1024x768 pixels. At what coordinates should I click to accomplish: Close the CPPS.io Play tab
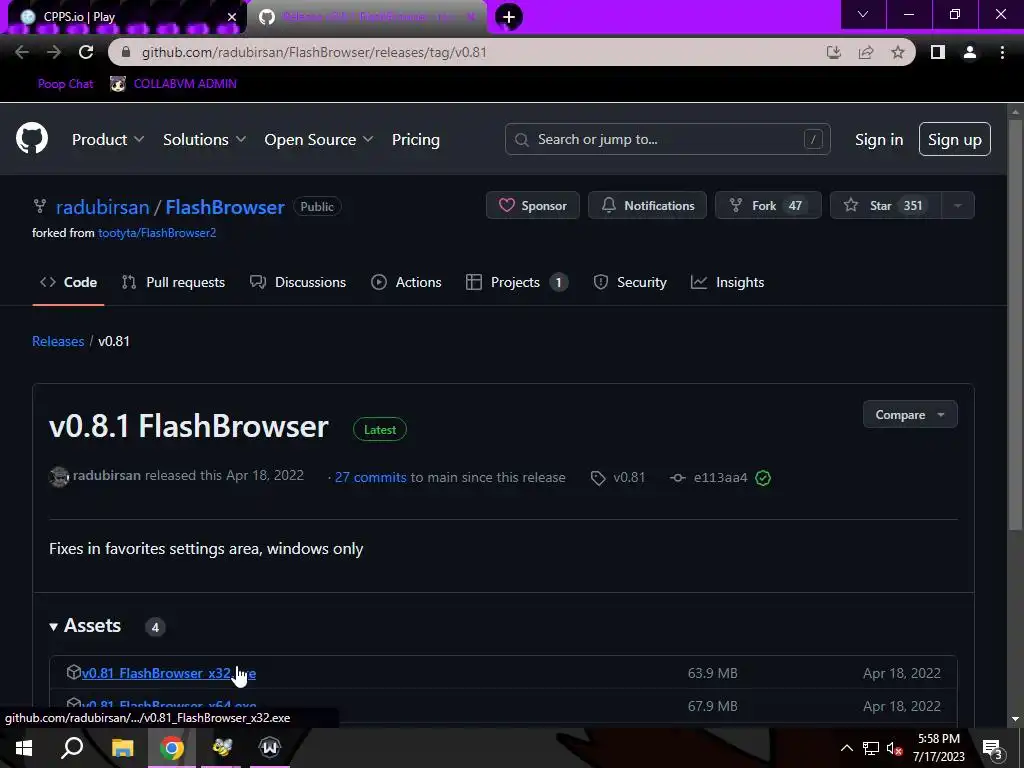pos(232,17)
